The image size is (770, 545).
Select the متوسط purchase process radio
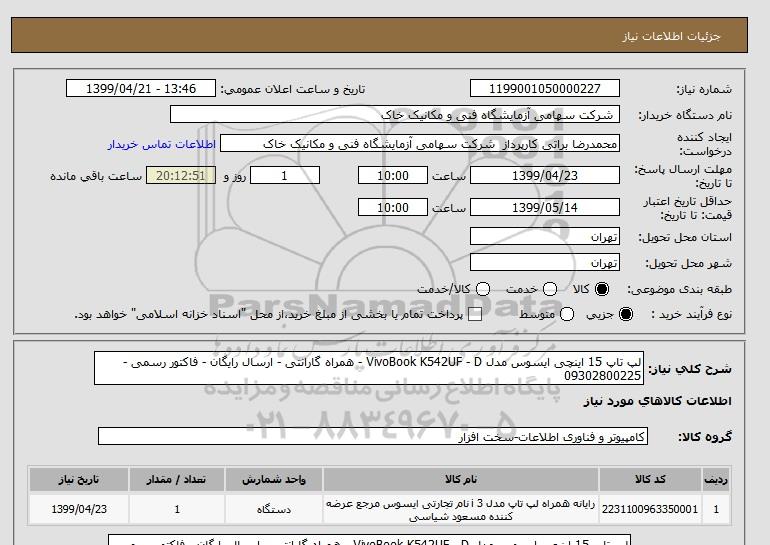[567, 314]
